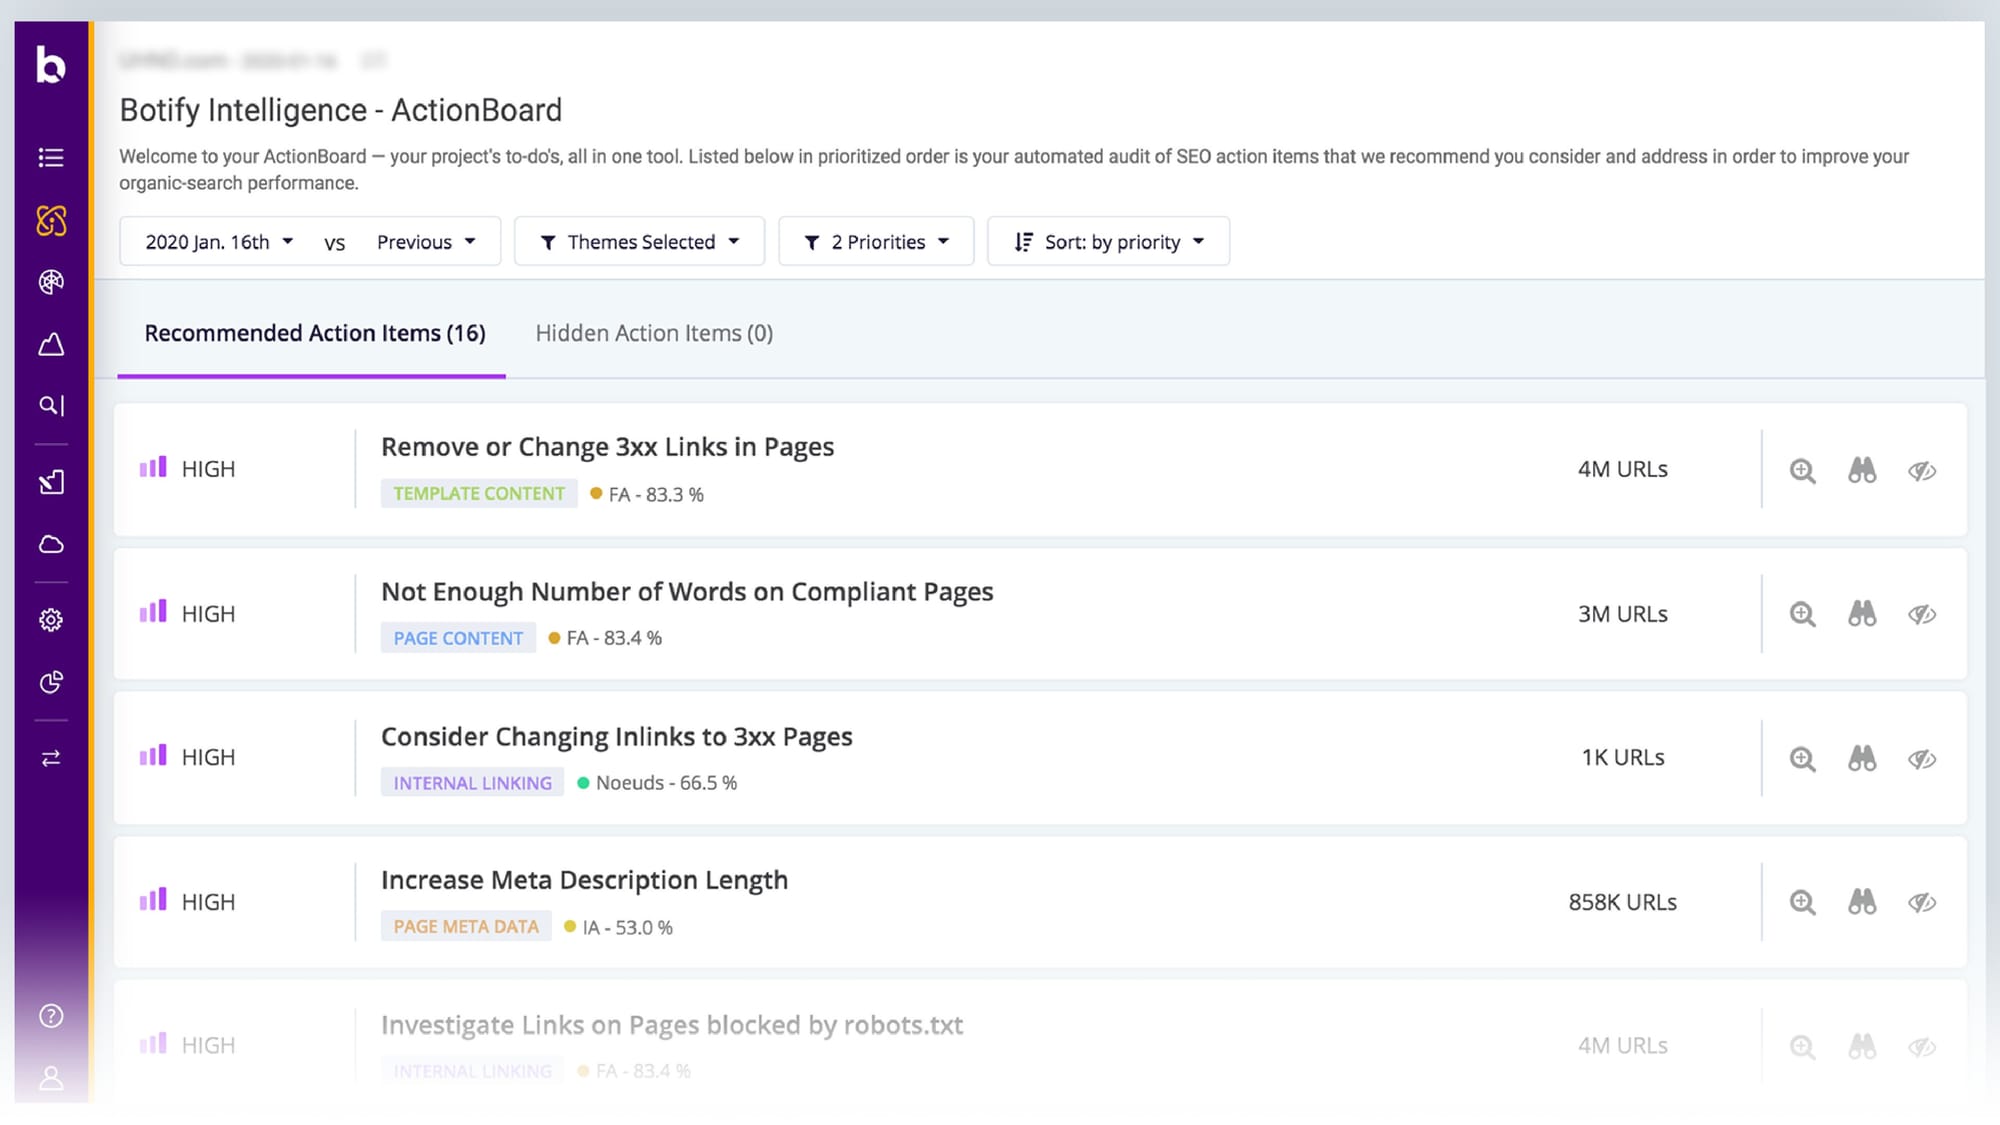Click the search/magnify icon on first action item

(x=1802, y=468)
